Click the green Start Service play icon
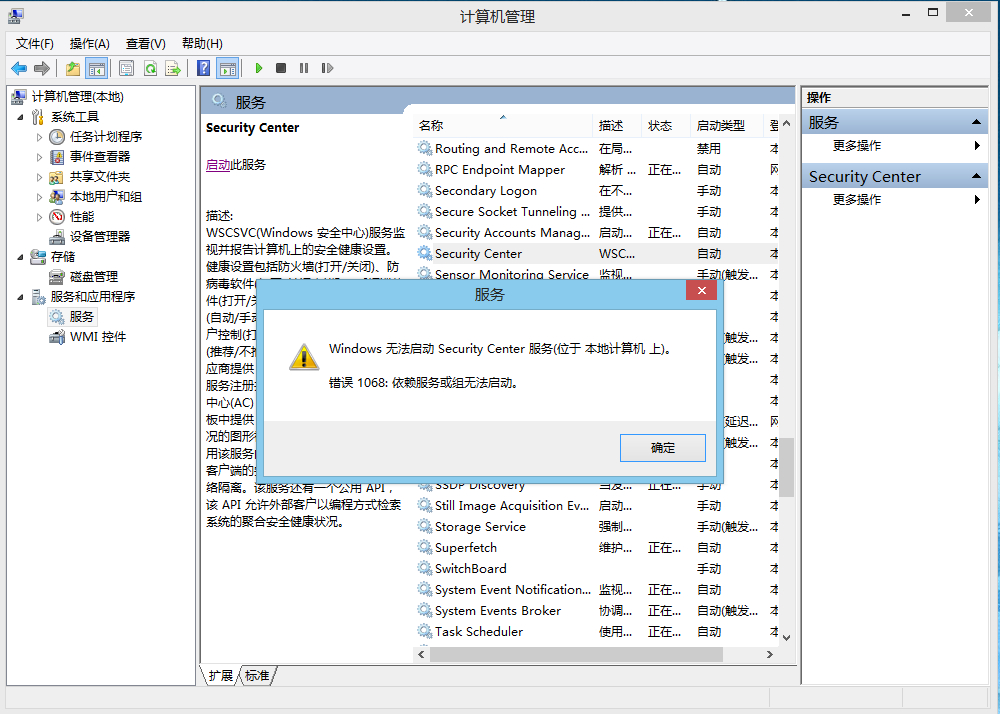Image resolution: width=1000 pixels, height=714 pixels. (258, 68)
